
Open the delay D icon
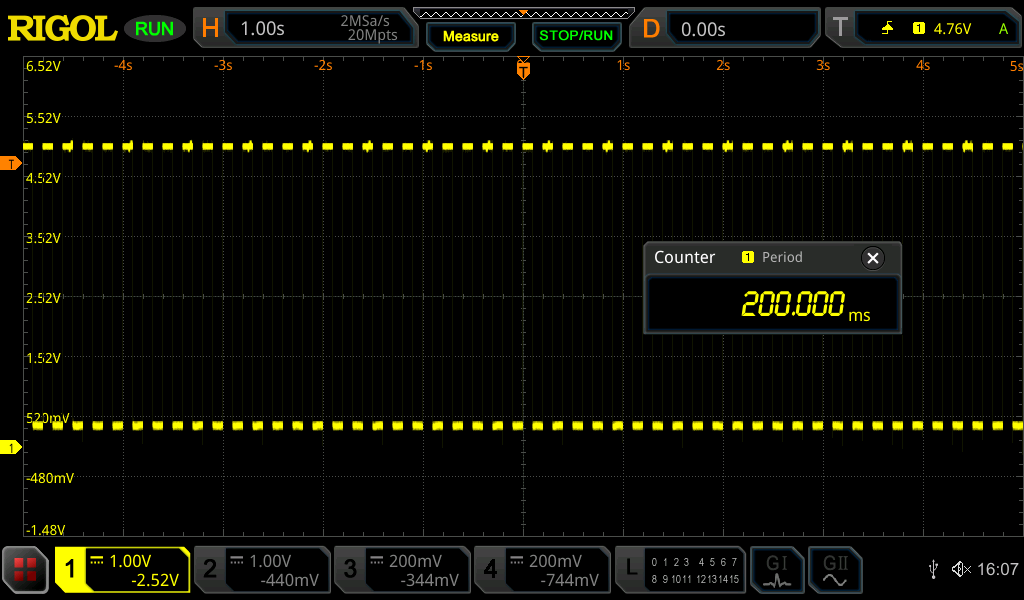(650, 29)
